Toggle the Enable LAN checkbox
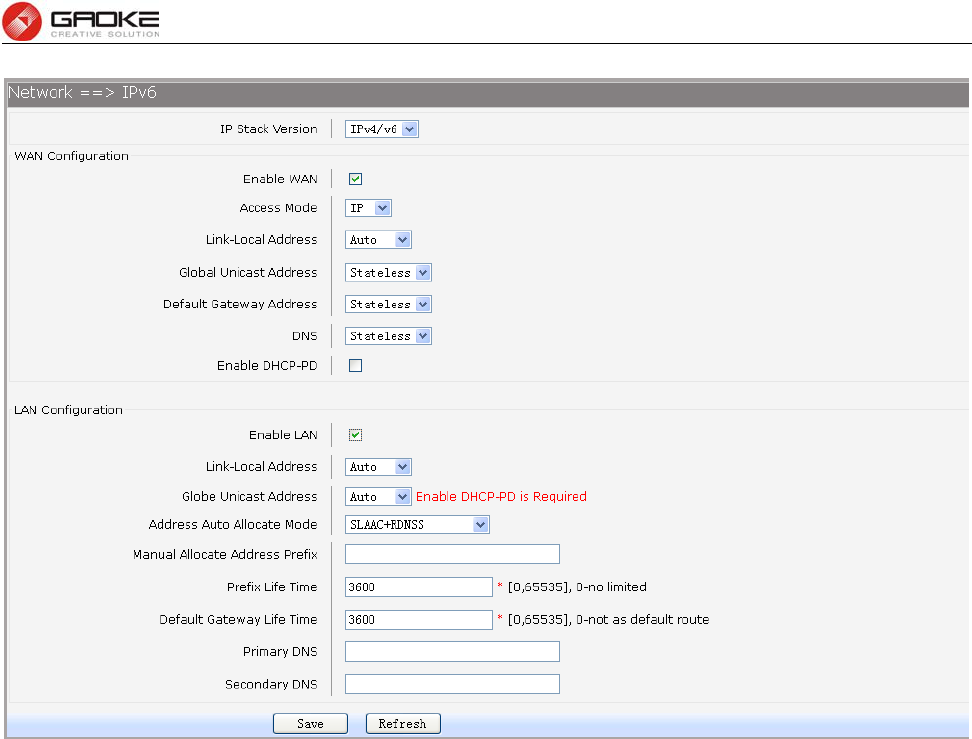 [355, 435]
